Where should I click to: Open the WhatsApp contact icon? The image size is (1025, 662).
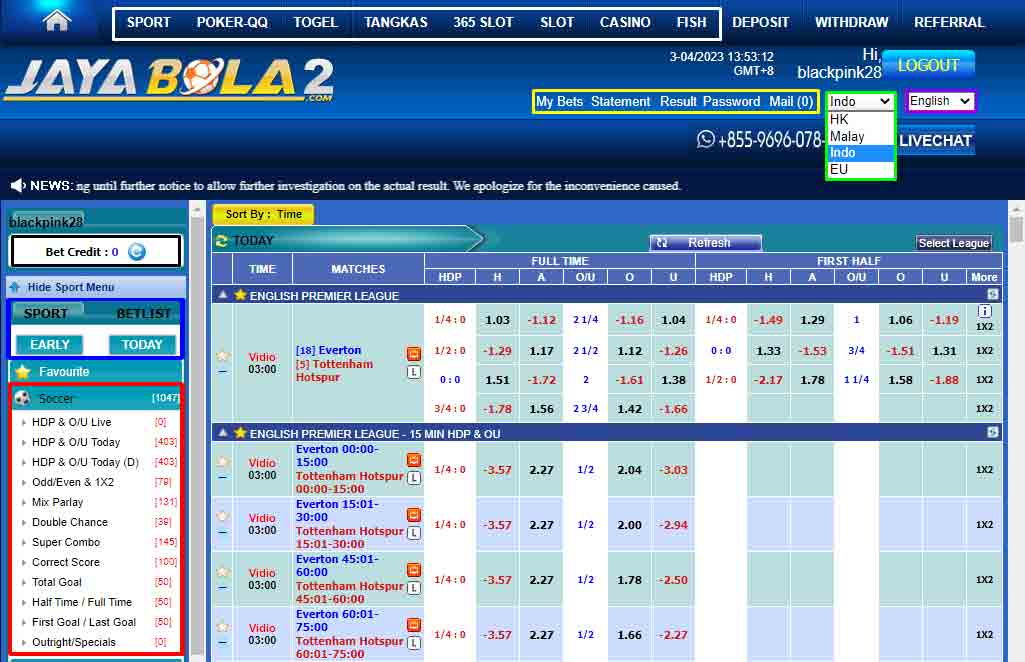tap(706, 139)
